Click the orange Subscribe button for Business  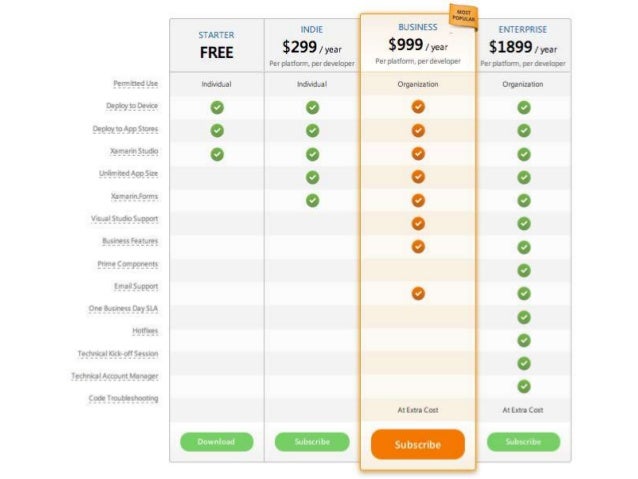click(x=417, y=444)
